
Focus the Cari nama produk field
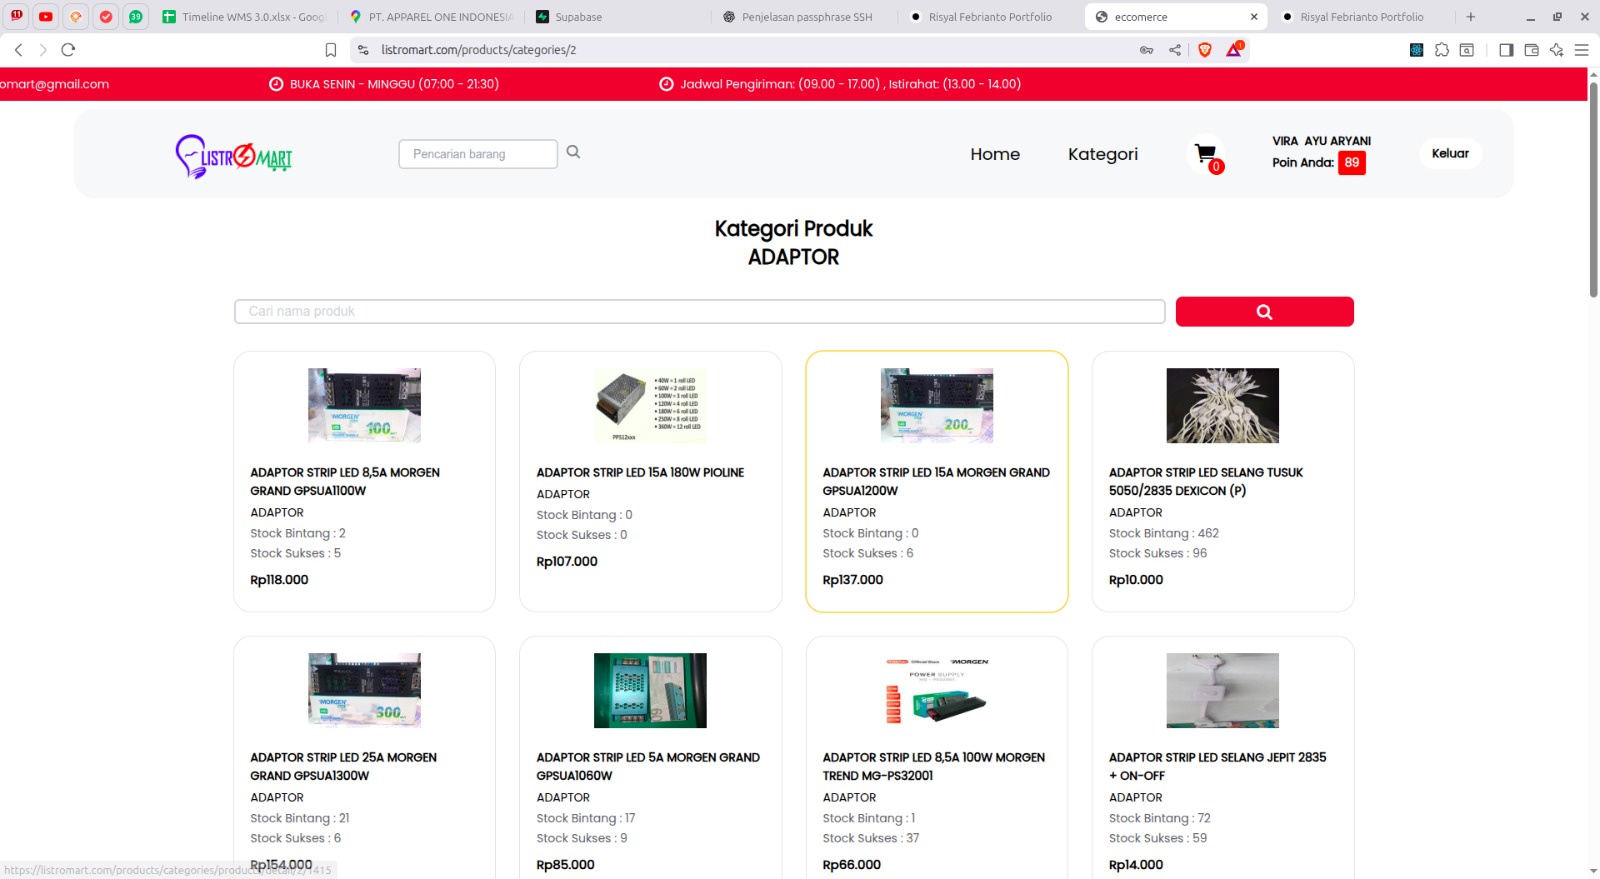(699, 312)
